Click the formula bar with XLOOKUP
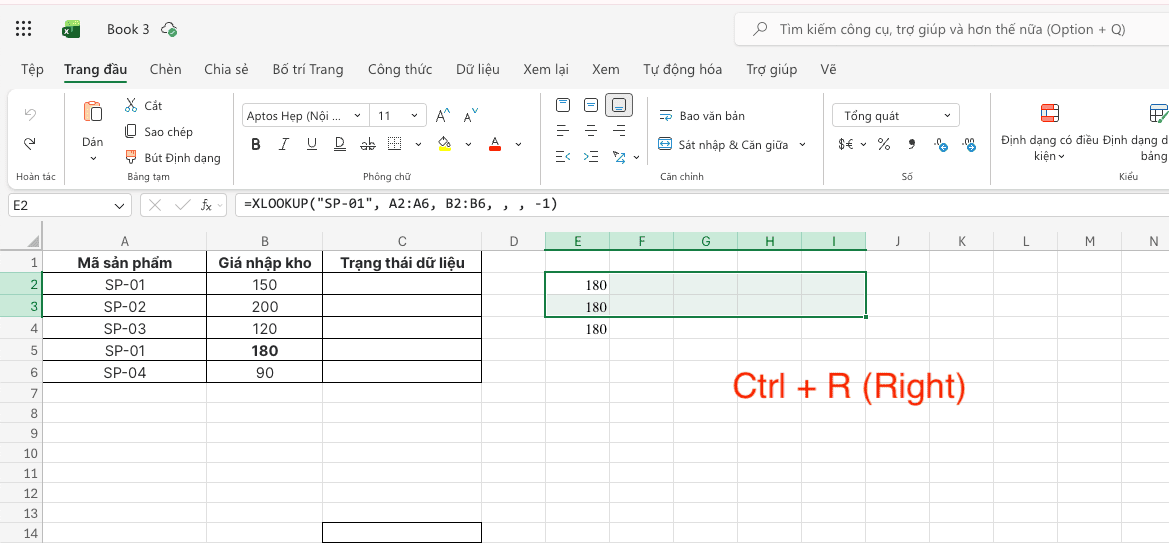Image resolution: width=1169 pixels, height=543 pixels. [701, 204]
